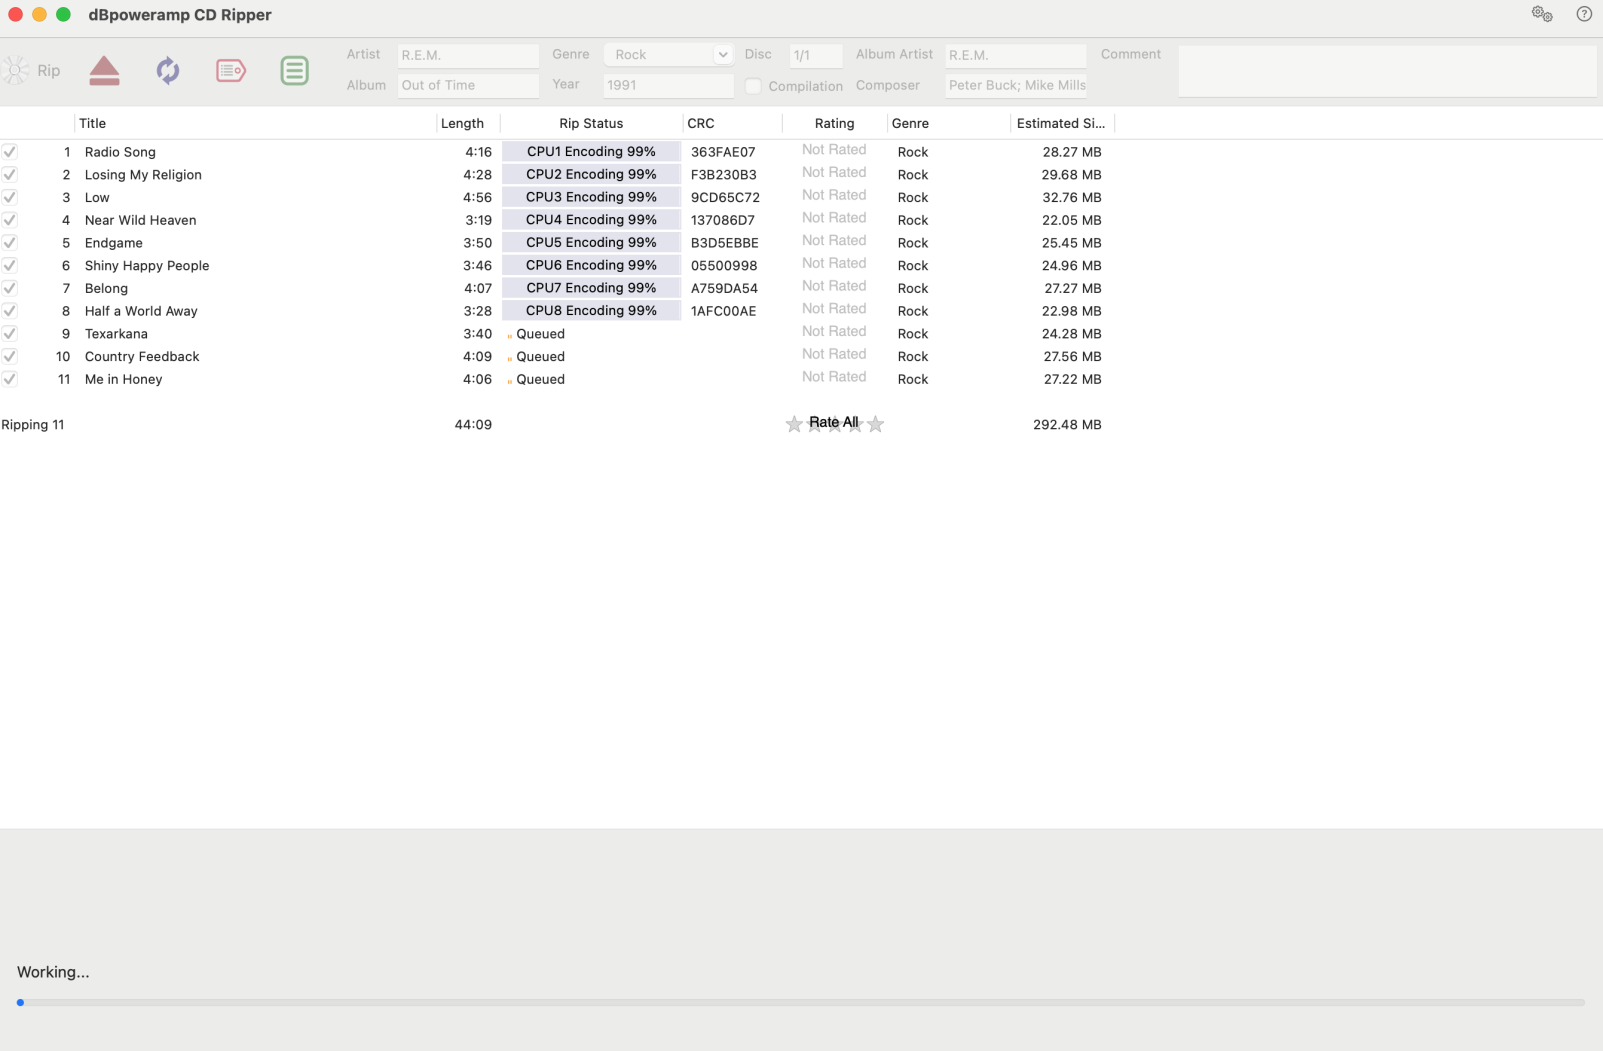The height and width of the screenshot is (1051, 1603).
Task: Click the Album field Out of Time
Action: [x=468, y=85]
